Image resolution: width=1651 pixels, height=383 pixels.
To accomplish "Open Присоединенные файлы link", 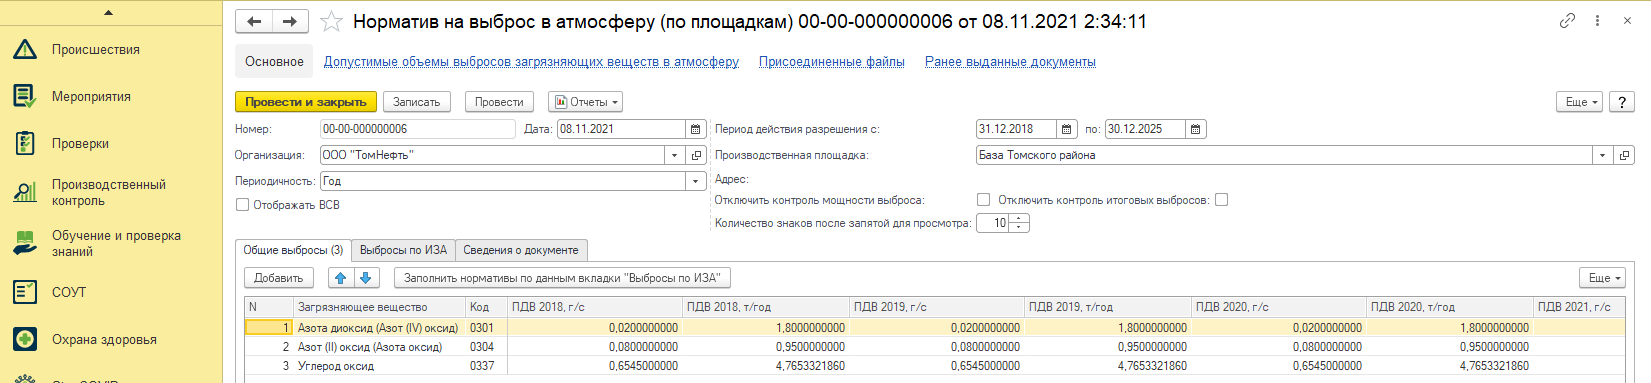I will coord(832,61).
